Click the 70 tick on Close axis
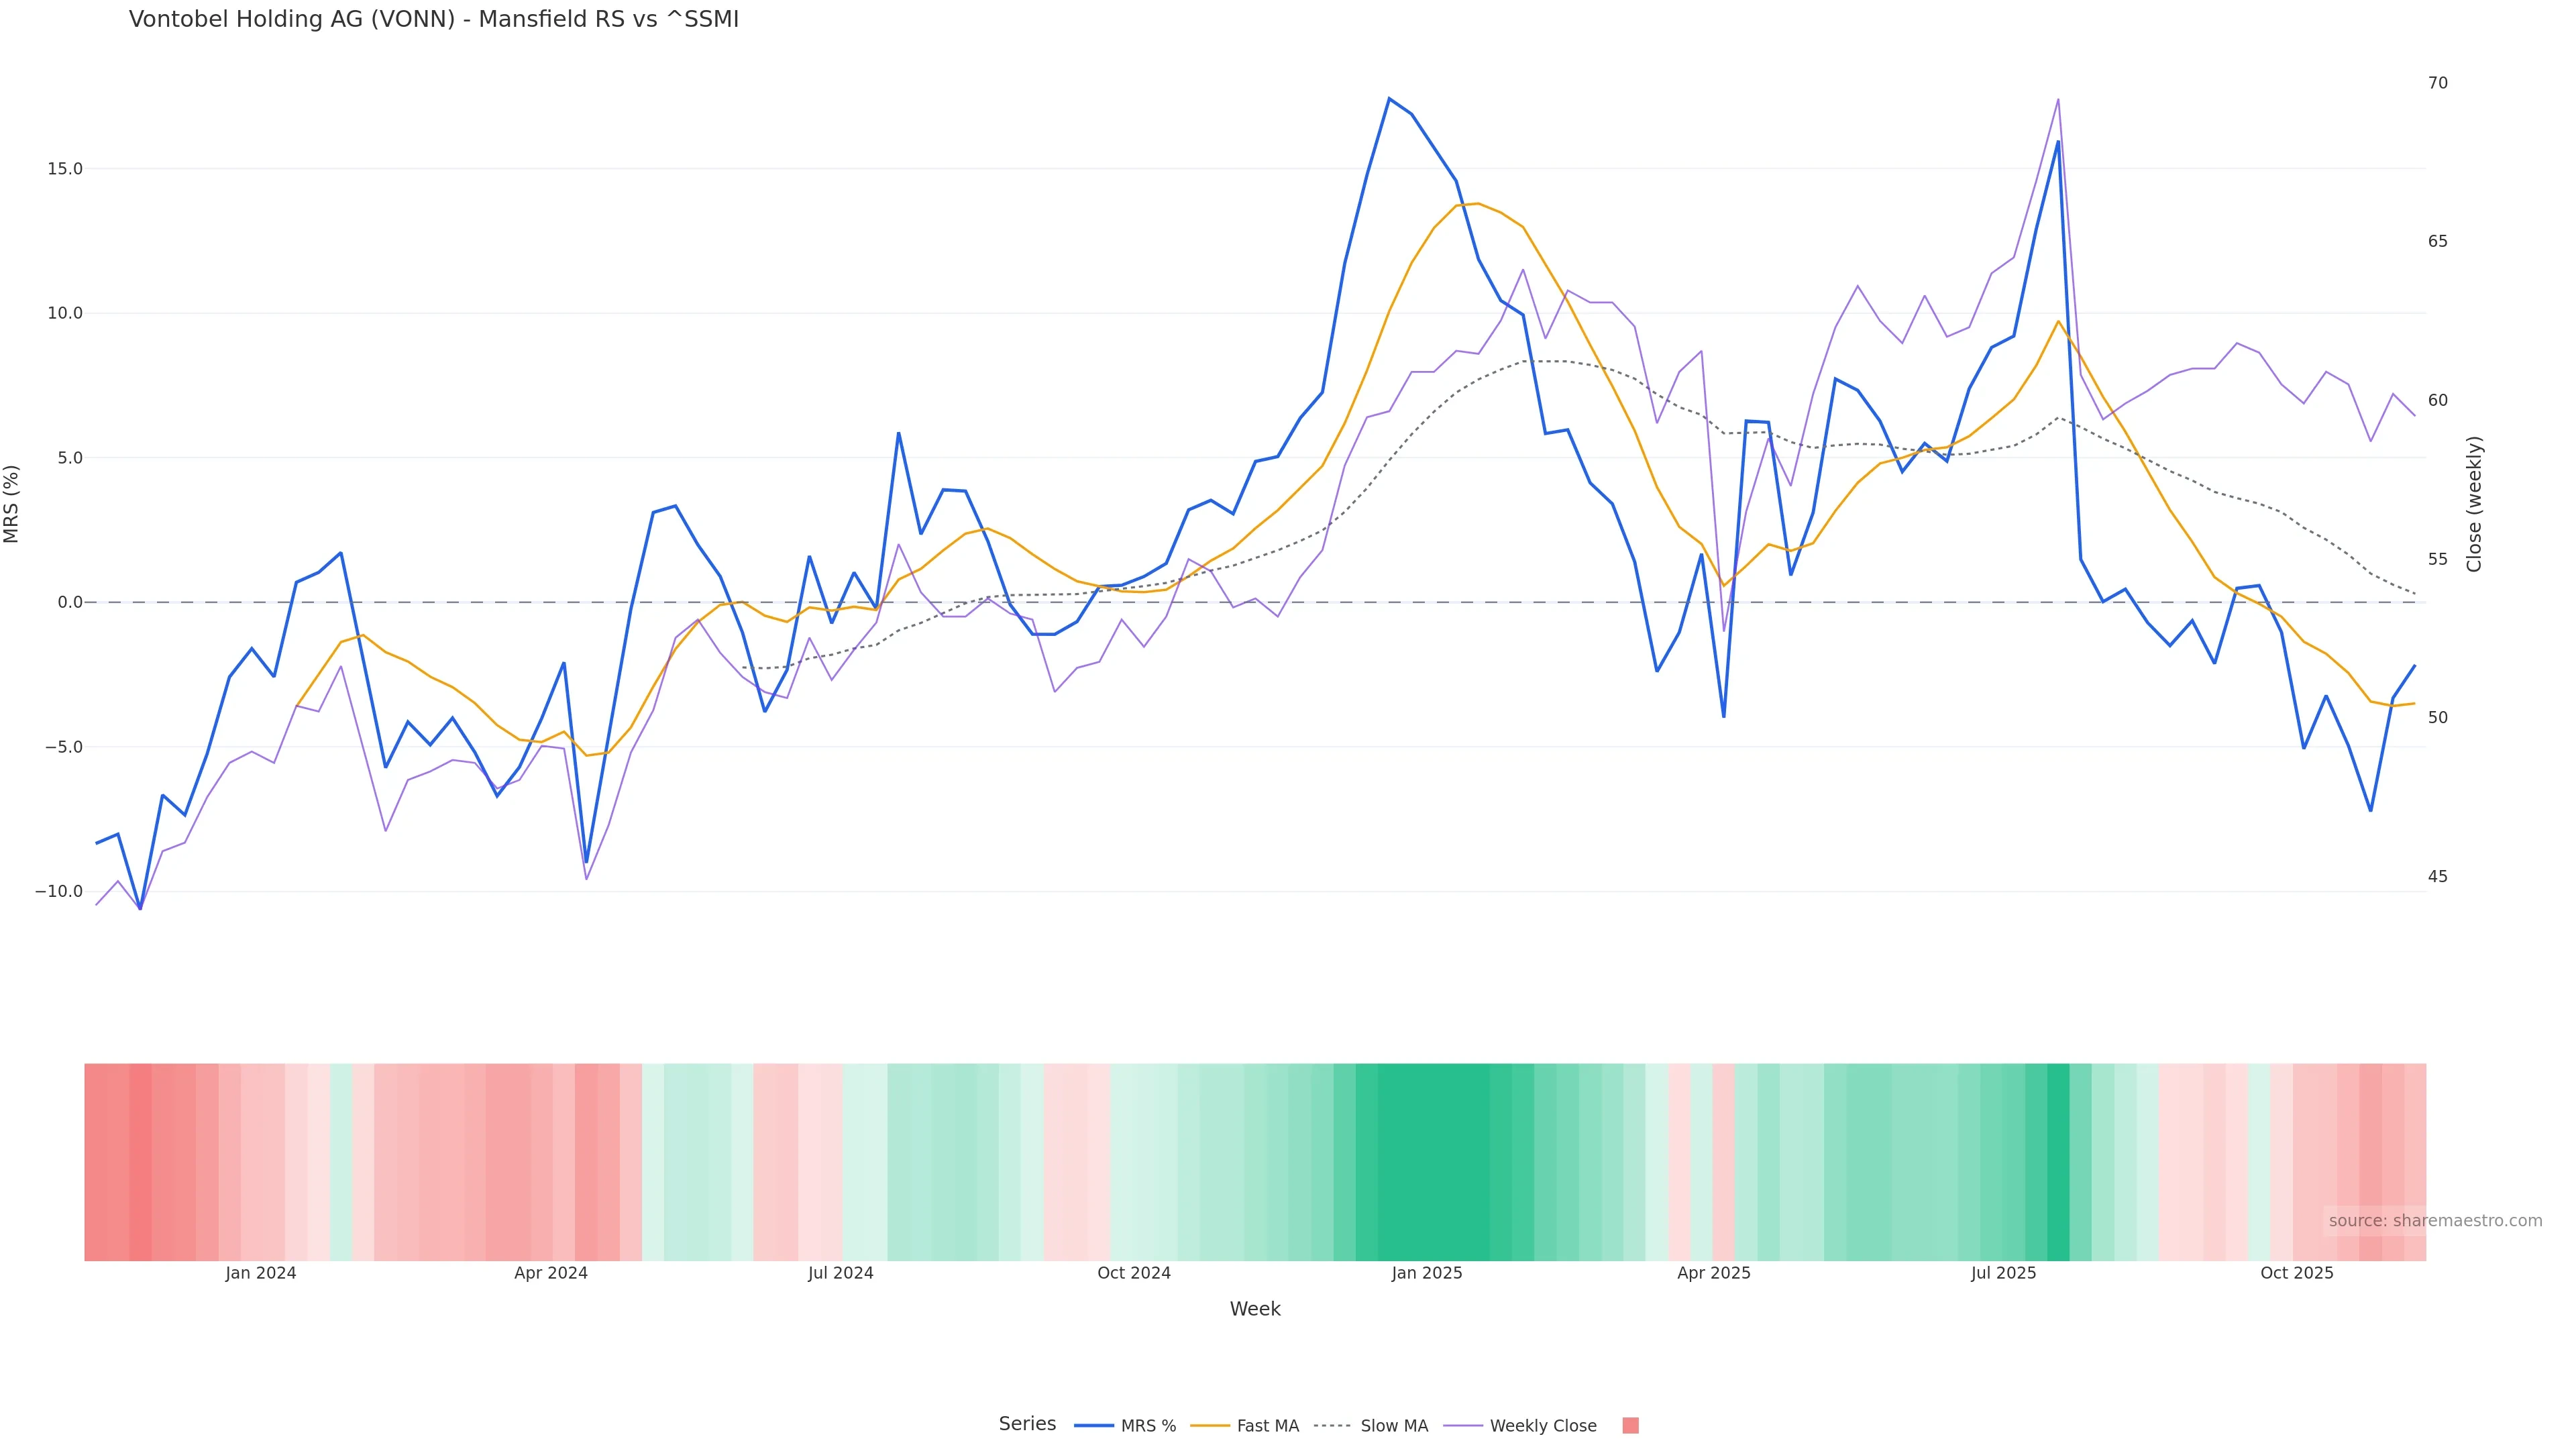Screen dimensions: 2576x1449 2438,83
